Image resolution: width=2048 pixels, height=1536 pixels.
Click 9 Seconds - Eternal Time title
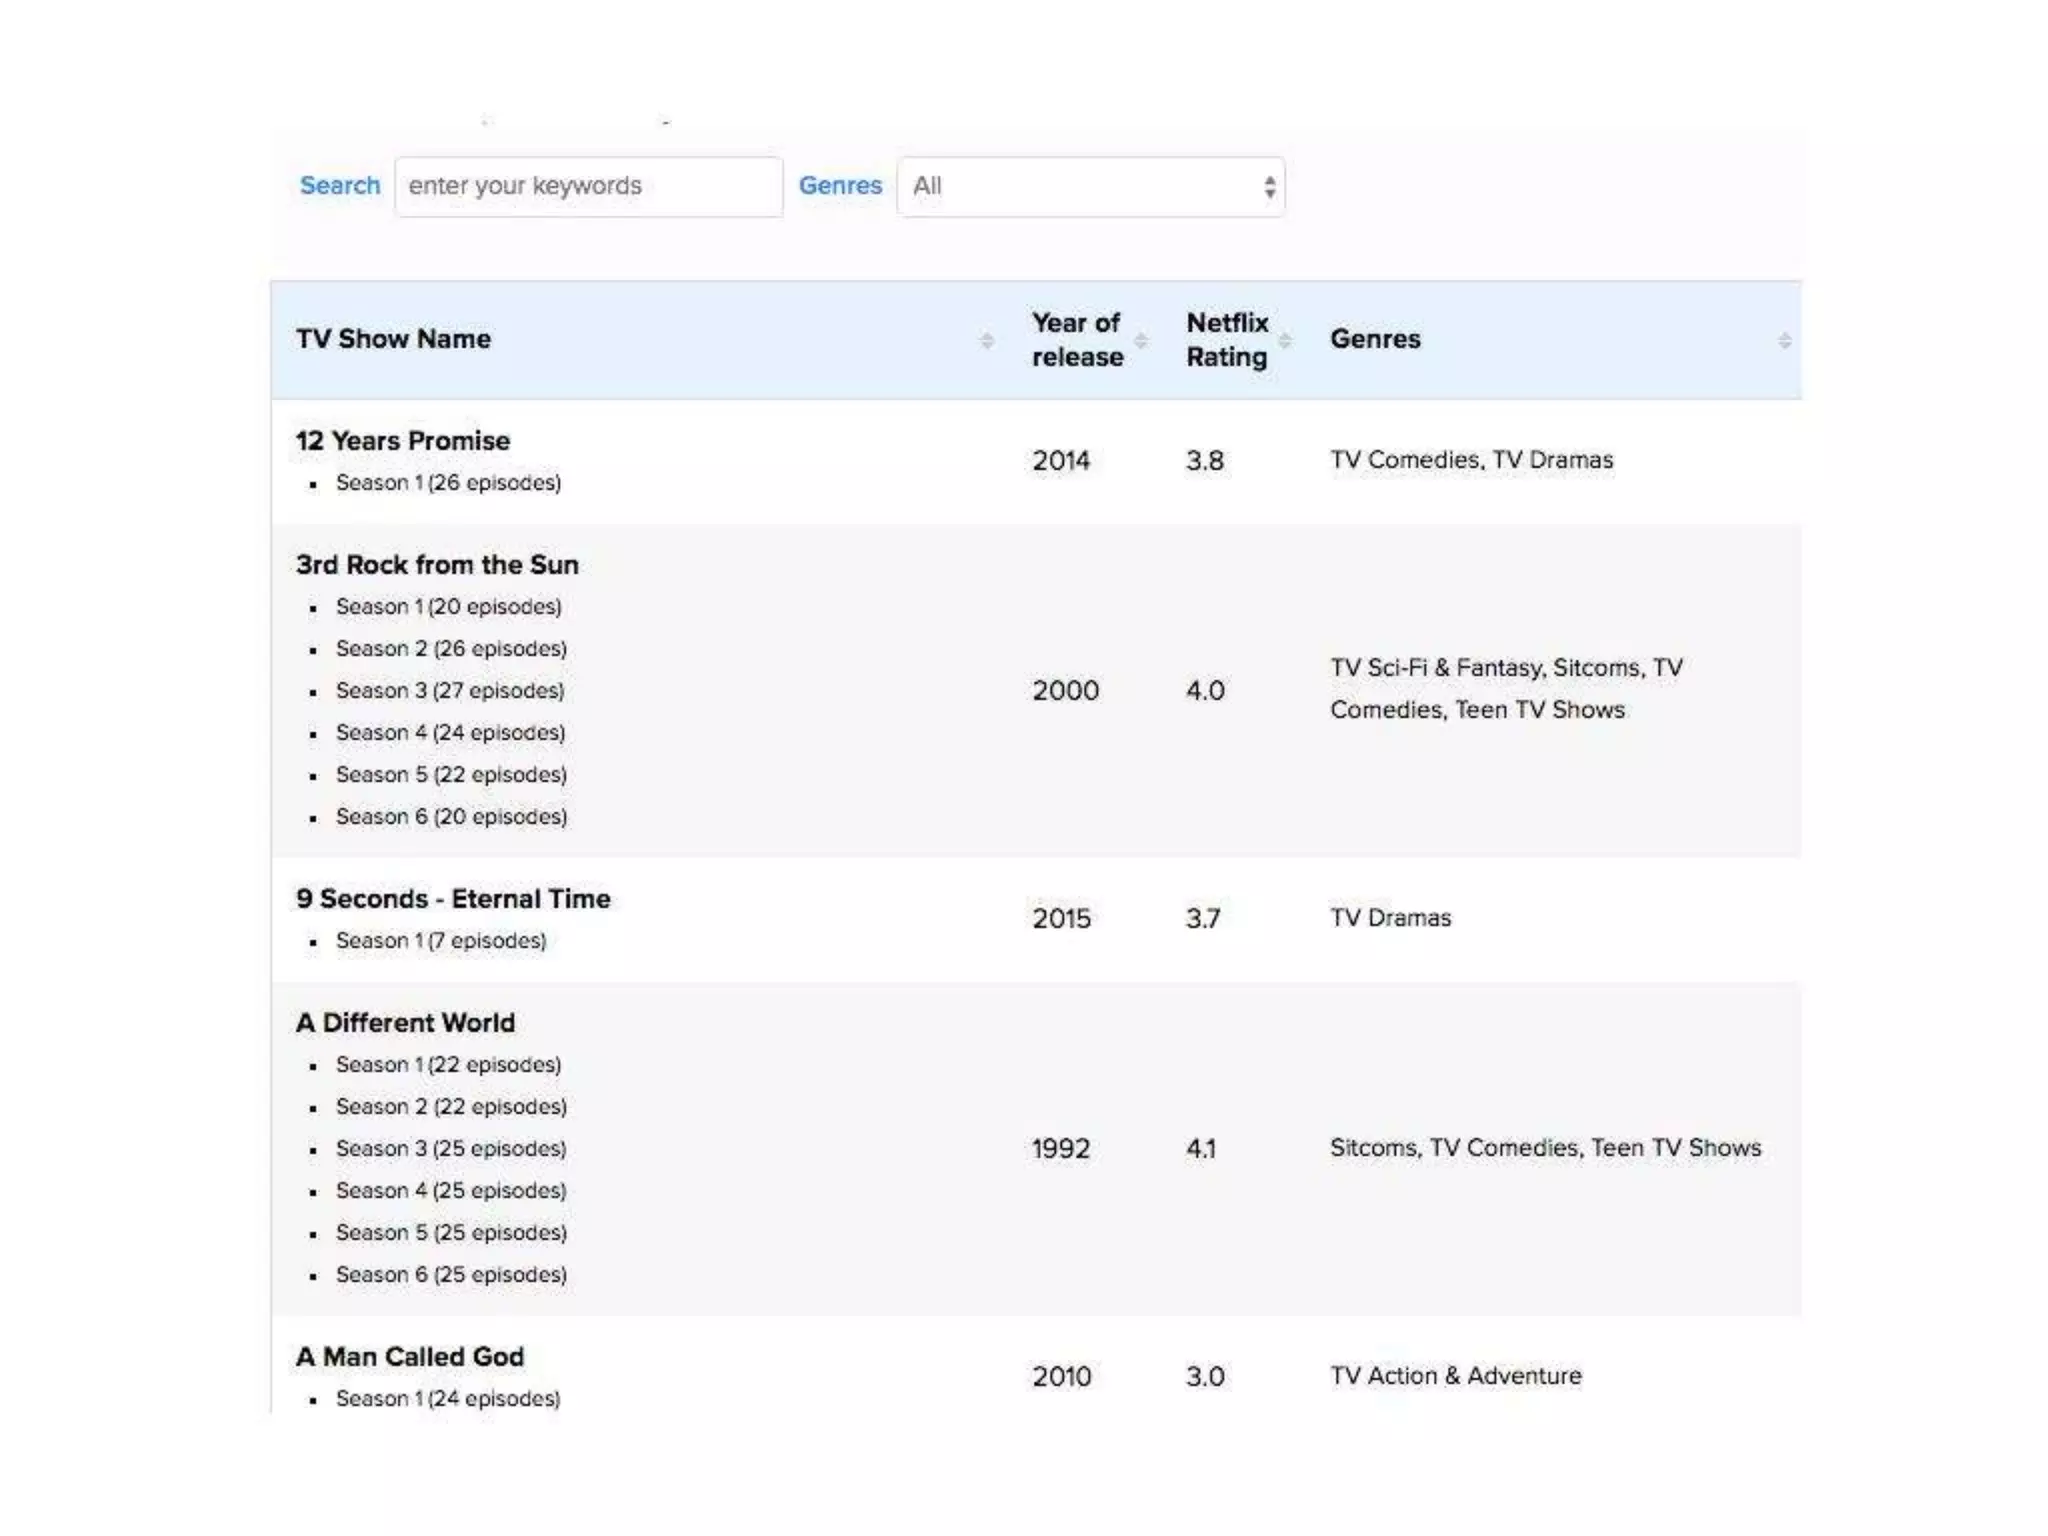(x=453, y=899)
